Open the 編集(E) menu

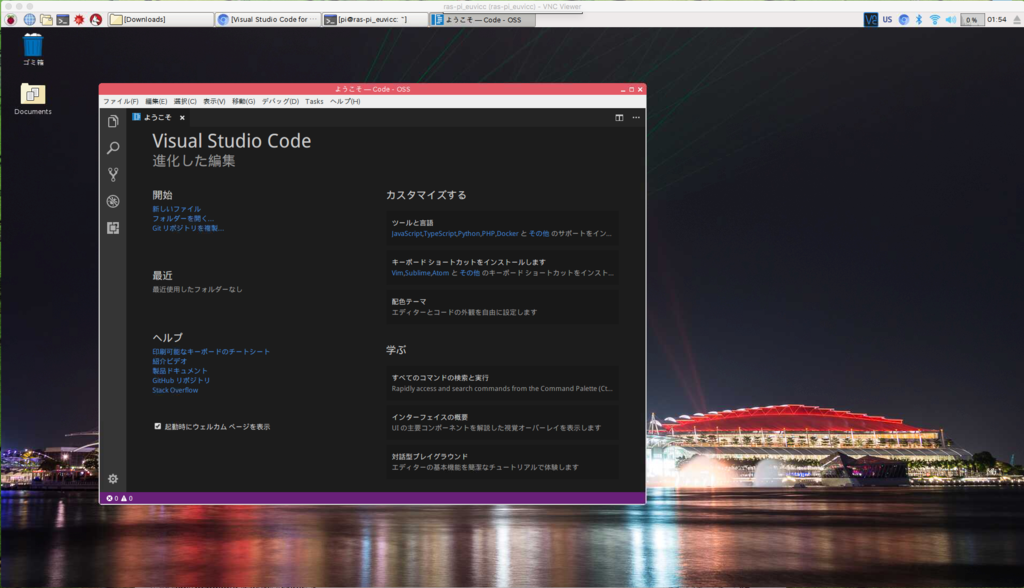tap(156, 101)
